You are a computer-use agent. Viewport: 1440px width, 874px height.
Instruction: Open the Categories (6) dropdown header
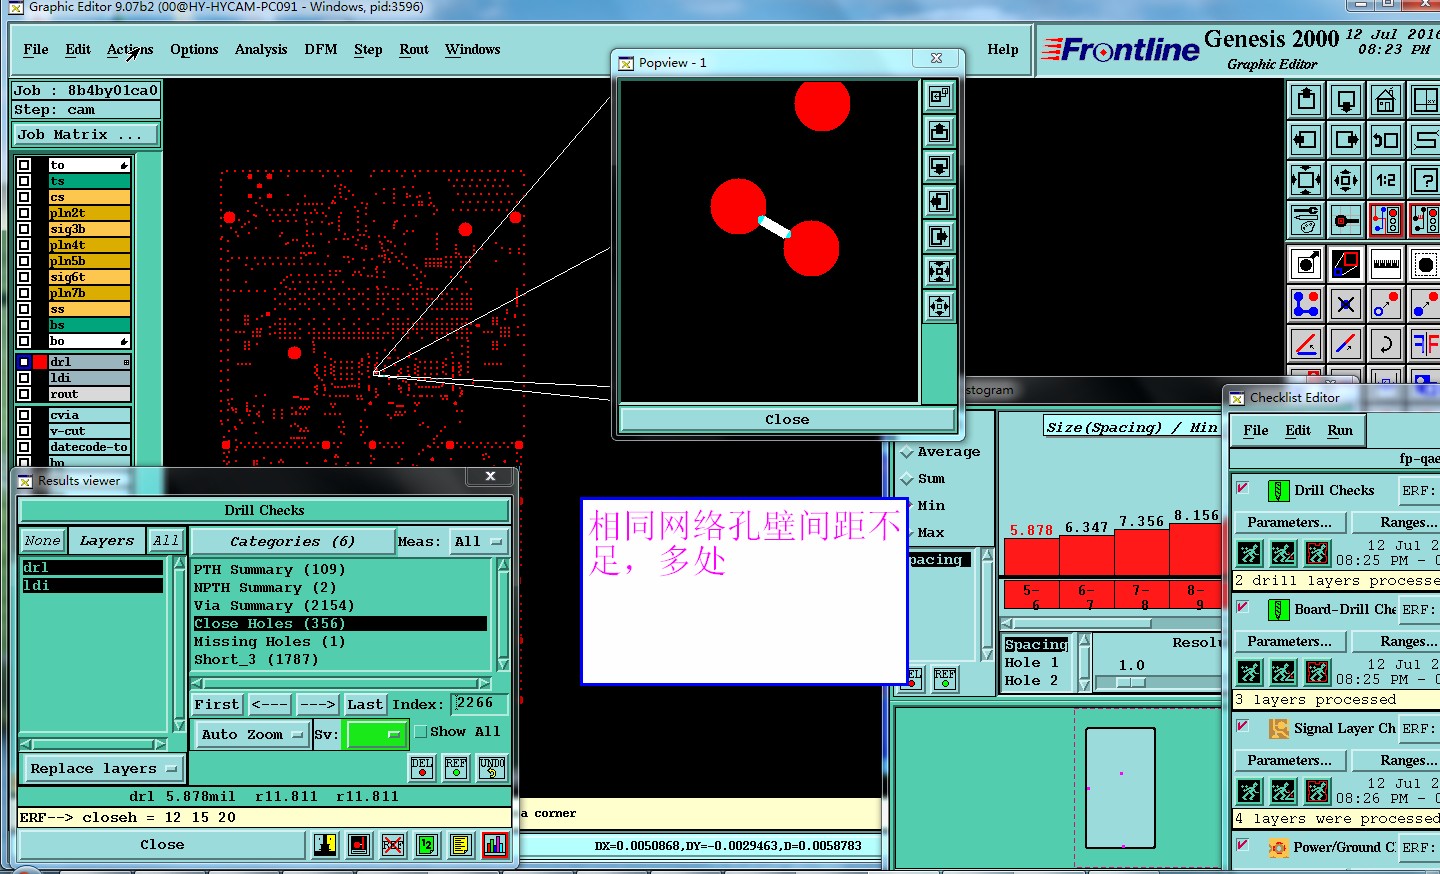tap(292, 541)
